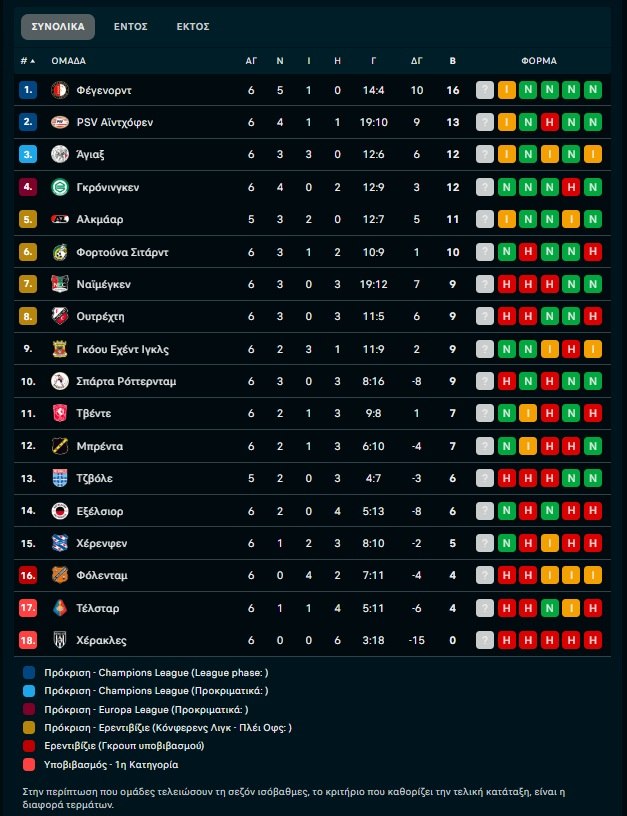Click the PSV Eindhoven club logo
The height and width of the screenshot is (816, 627).
coord(59,122)
